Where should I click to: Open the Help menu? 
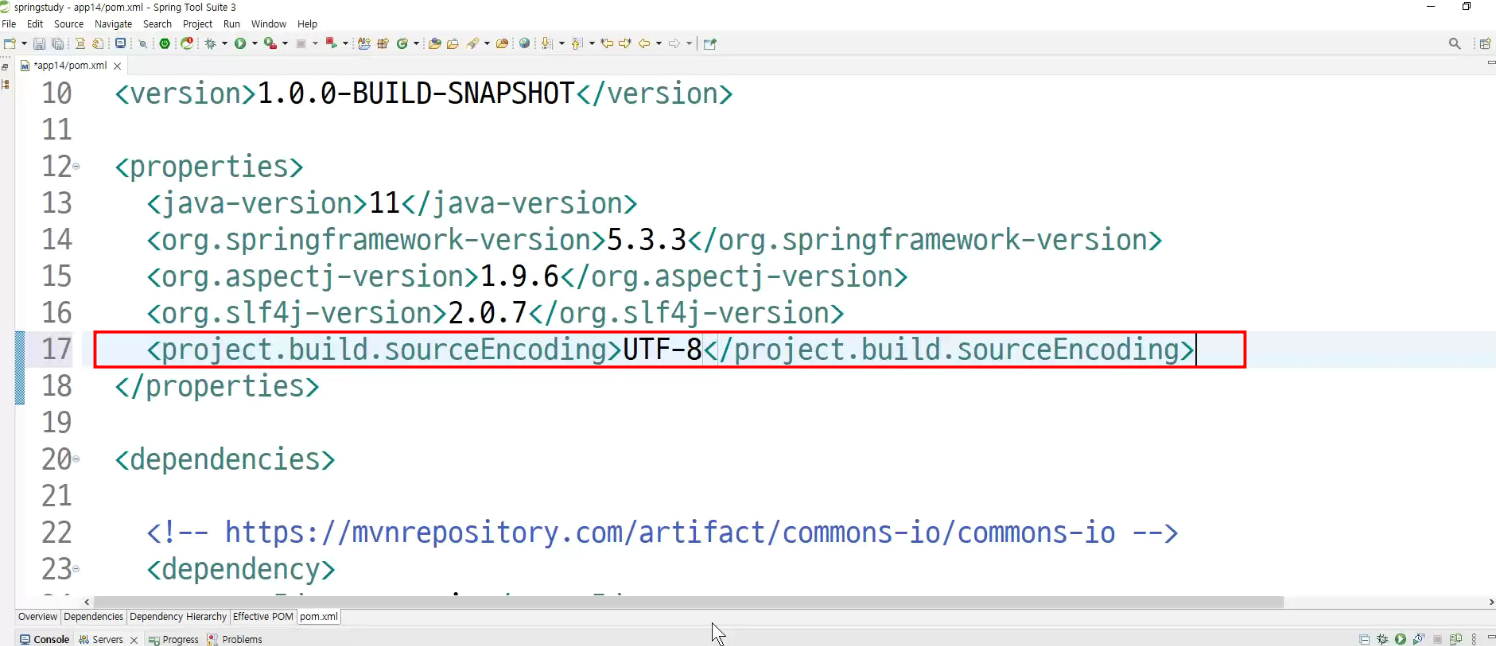click(307, 24)
